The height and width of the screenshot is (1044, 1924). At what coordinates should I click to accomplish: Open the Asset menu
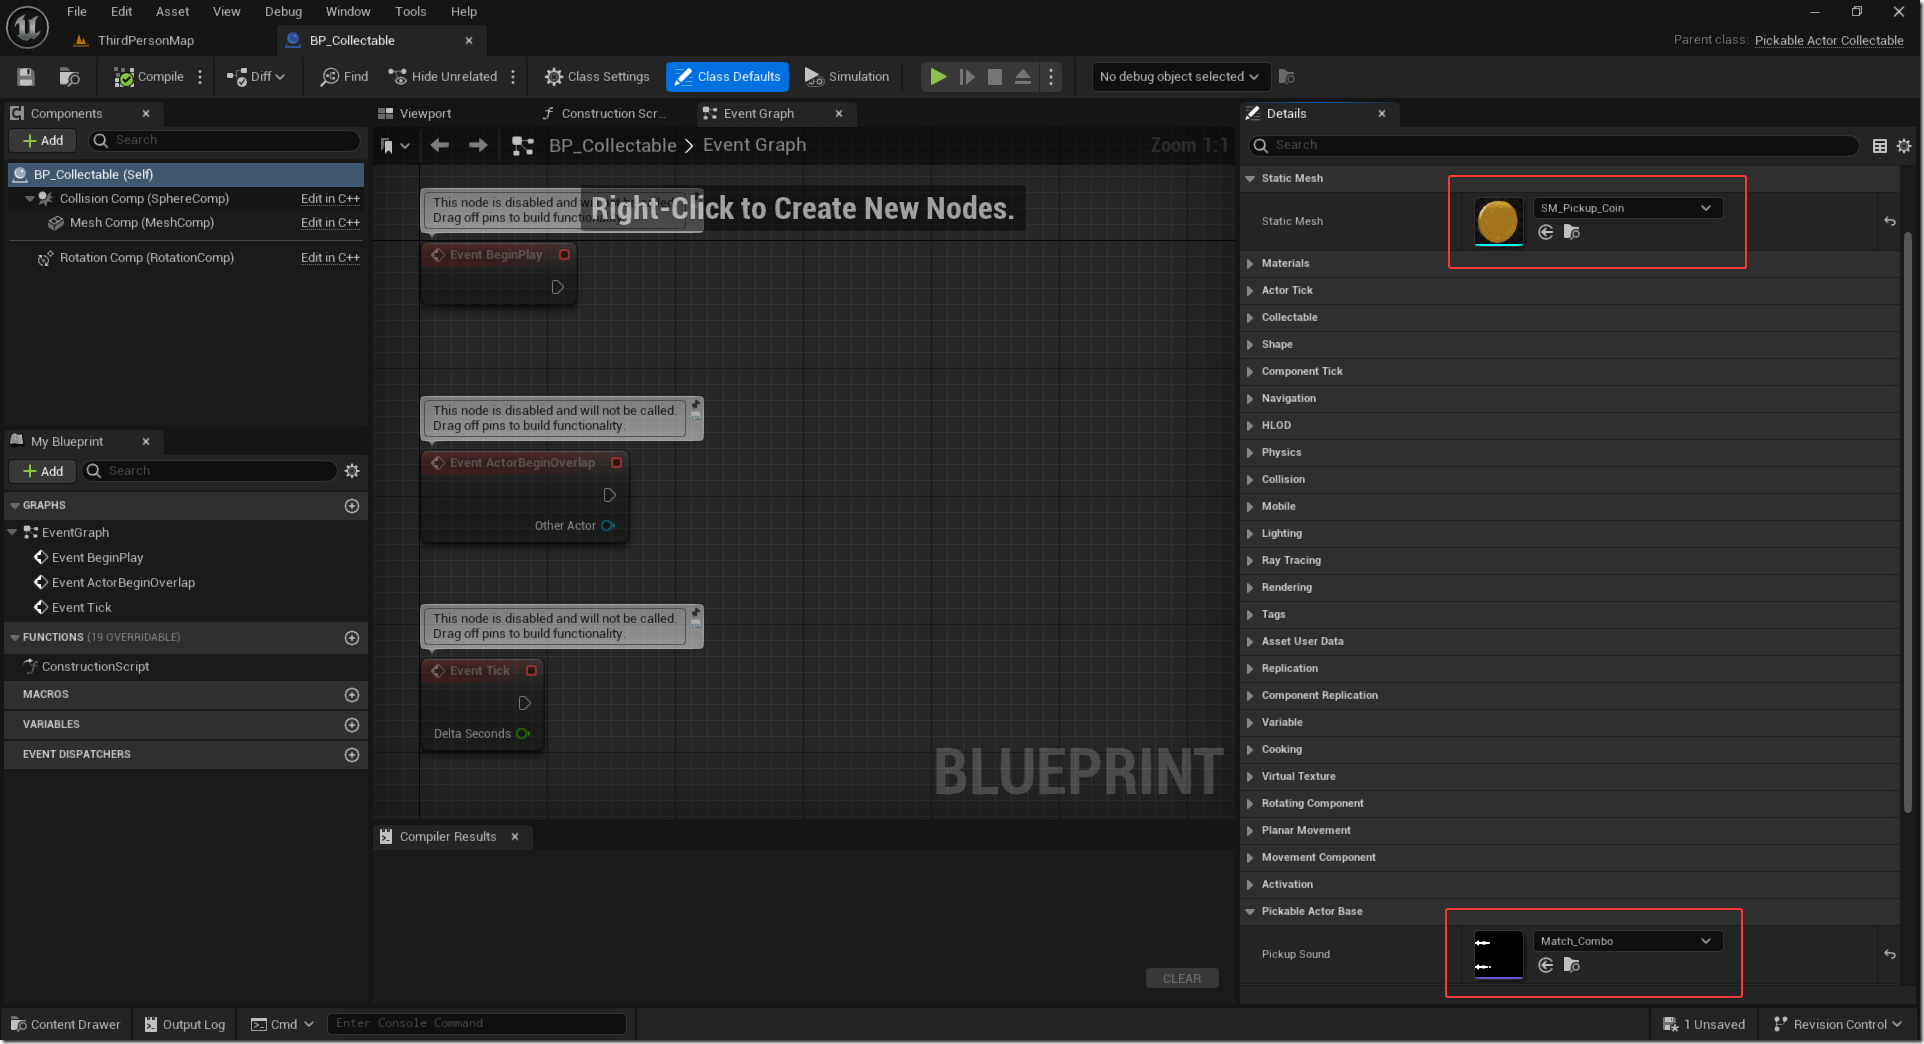click(172, 12)
